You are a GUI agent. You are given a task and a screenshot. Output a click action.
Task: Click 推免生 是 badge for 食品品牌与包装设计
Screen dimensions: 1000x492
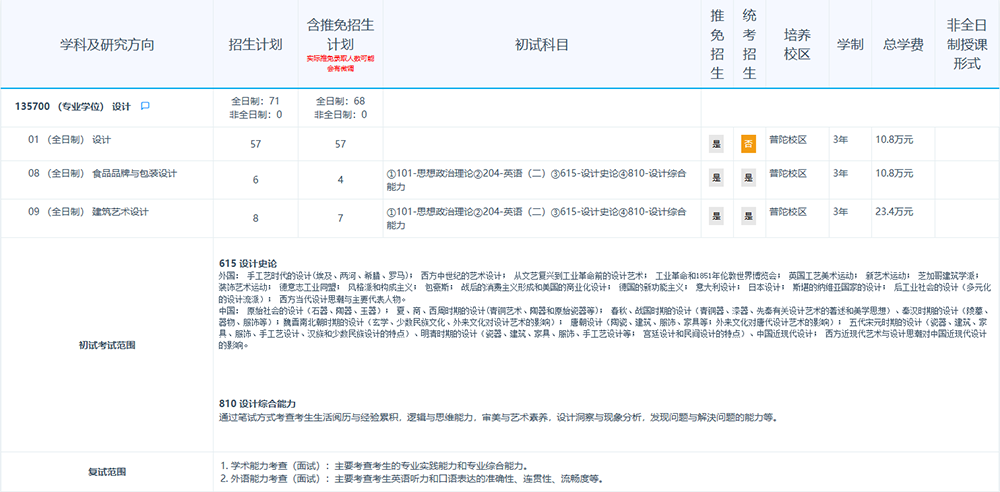[x=716, y=178]
